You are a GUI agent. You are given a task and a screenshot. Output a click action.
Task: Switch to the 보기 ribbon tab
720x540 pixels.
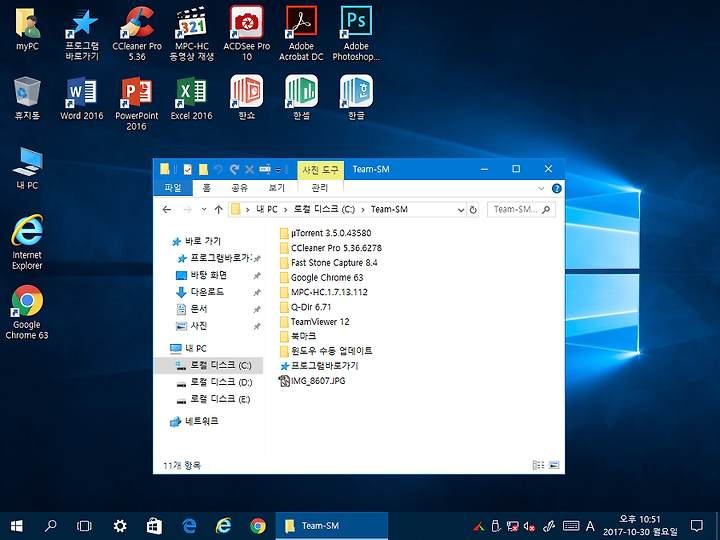pos(276,187)
